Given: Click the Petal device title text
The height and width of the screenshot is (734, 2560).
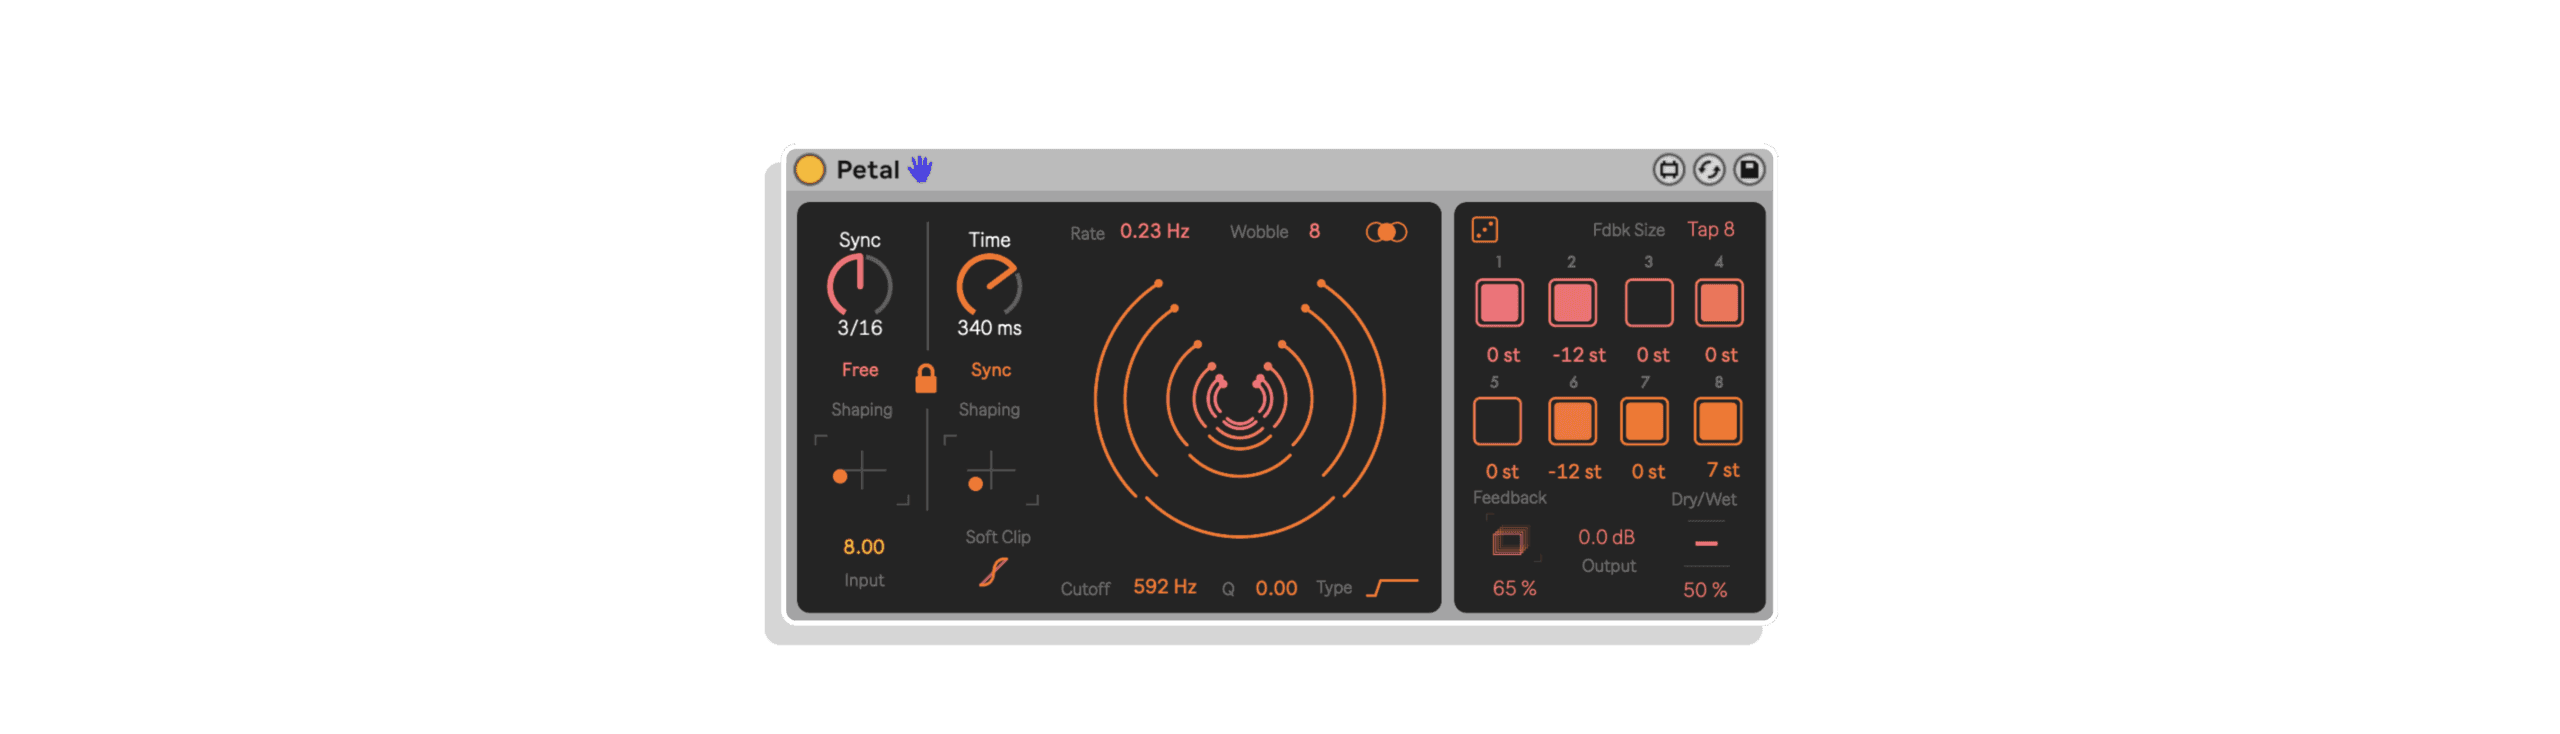Looking at the screenshot, I should coord(867,170).
